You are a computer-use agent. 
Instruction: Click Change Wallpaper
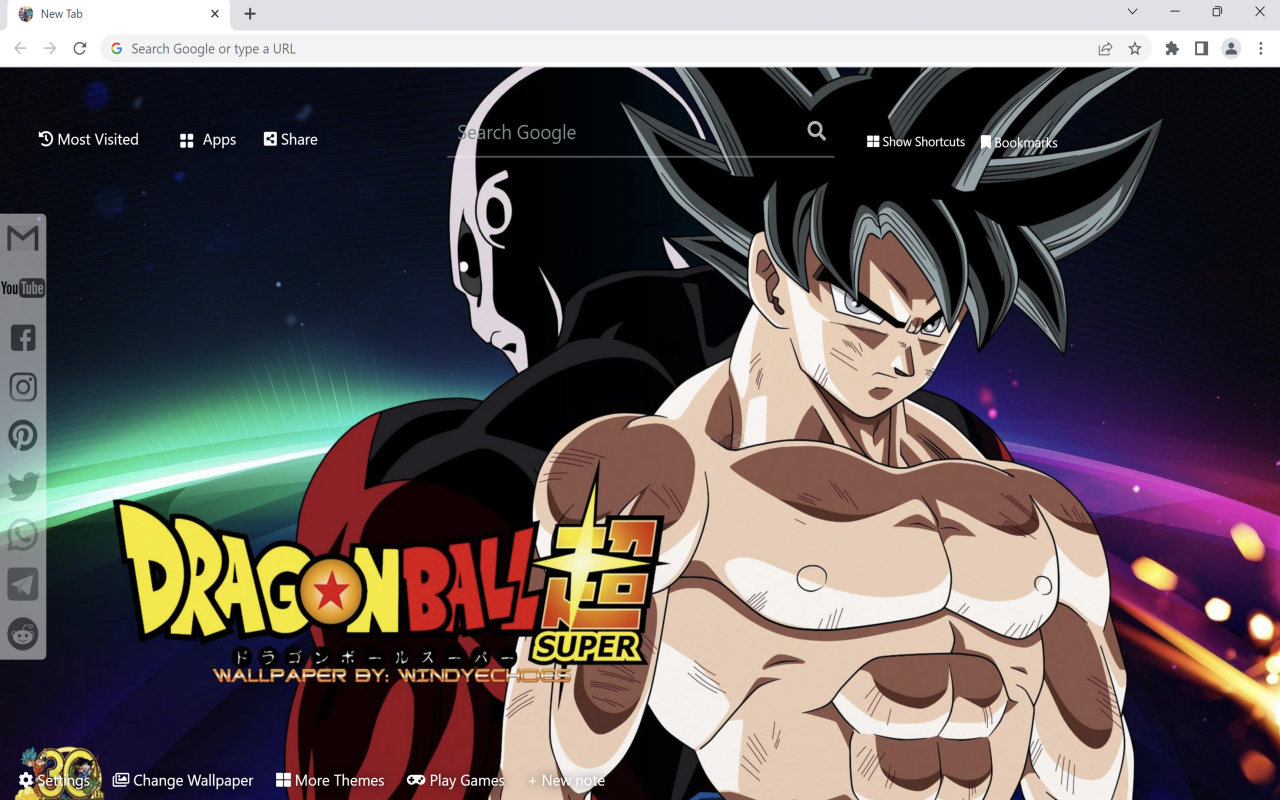[183, 780]
